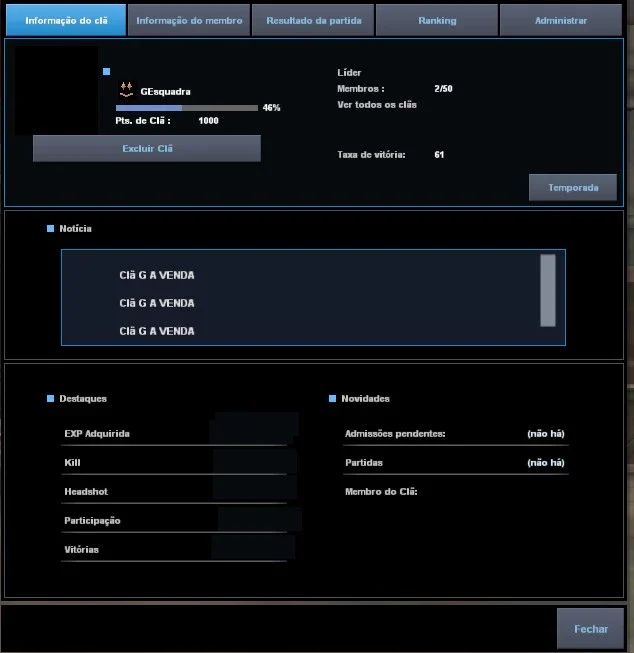
Task: Click the blue square marker beside clan logo
Action: click(107, 72)
